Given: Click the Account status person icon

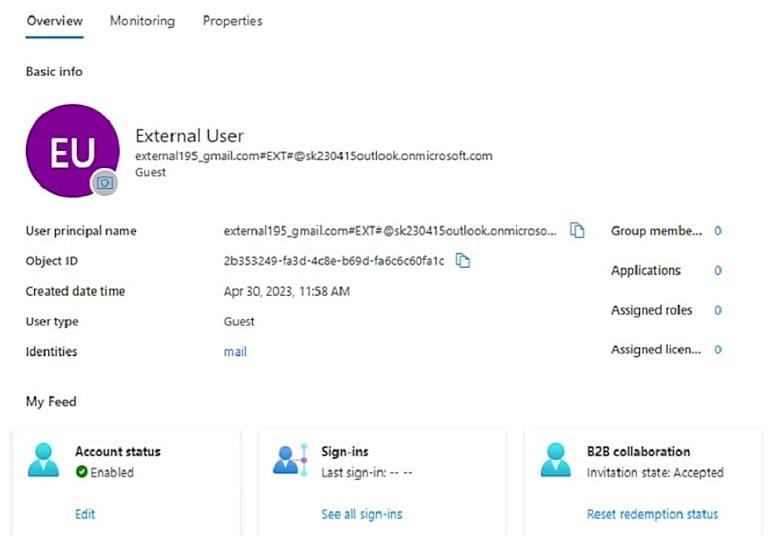Looking at the screenshot, I should [x=45, y=461].
